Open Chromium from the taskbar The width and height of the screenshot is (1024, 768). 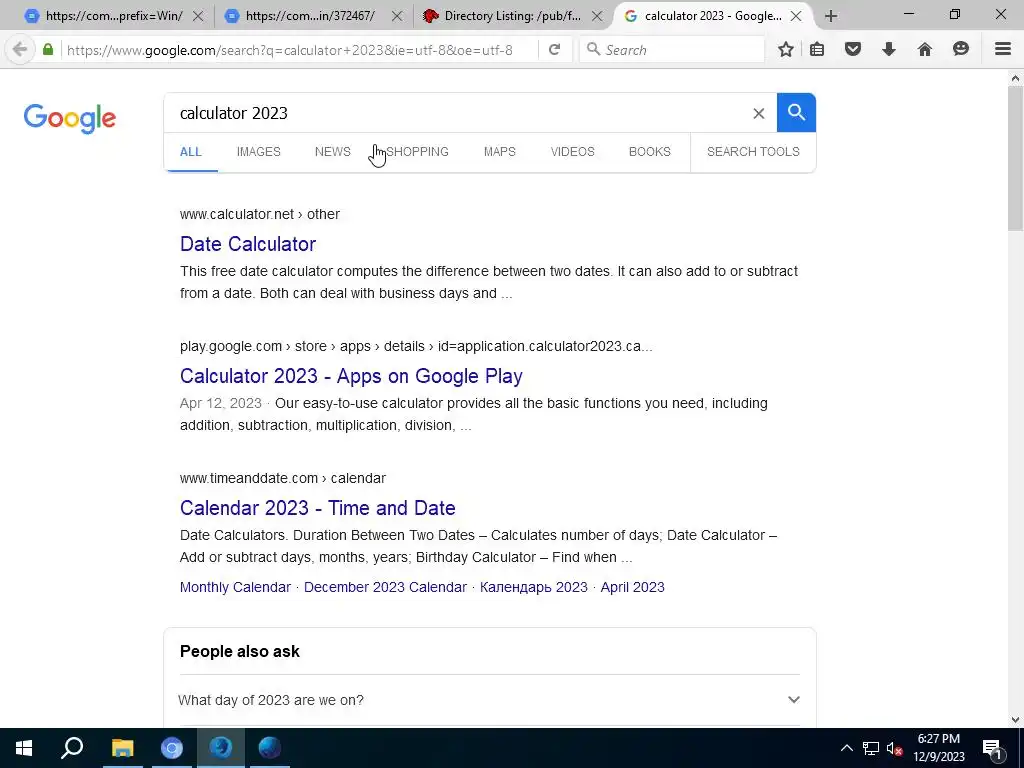(x=172, y=748)
